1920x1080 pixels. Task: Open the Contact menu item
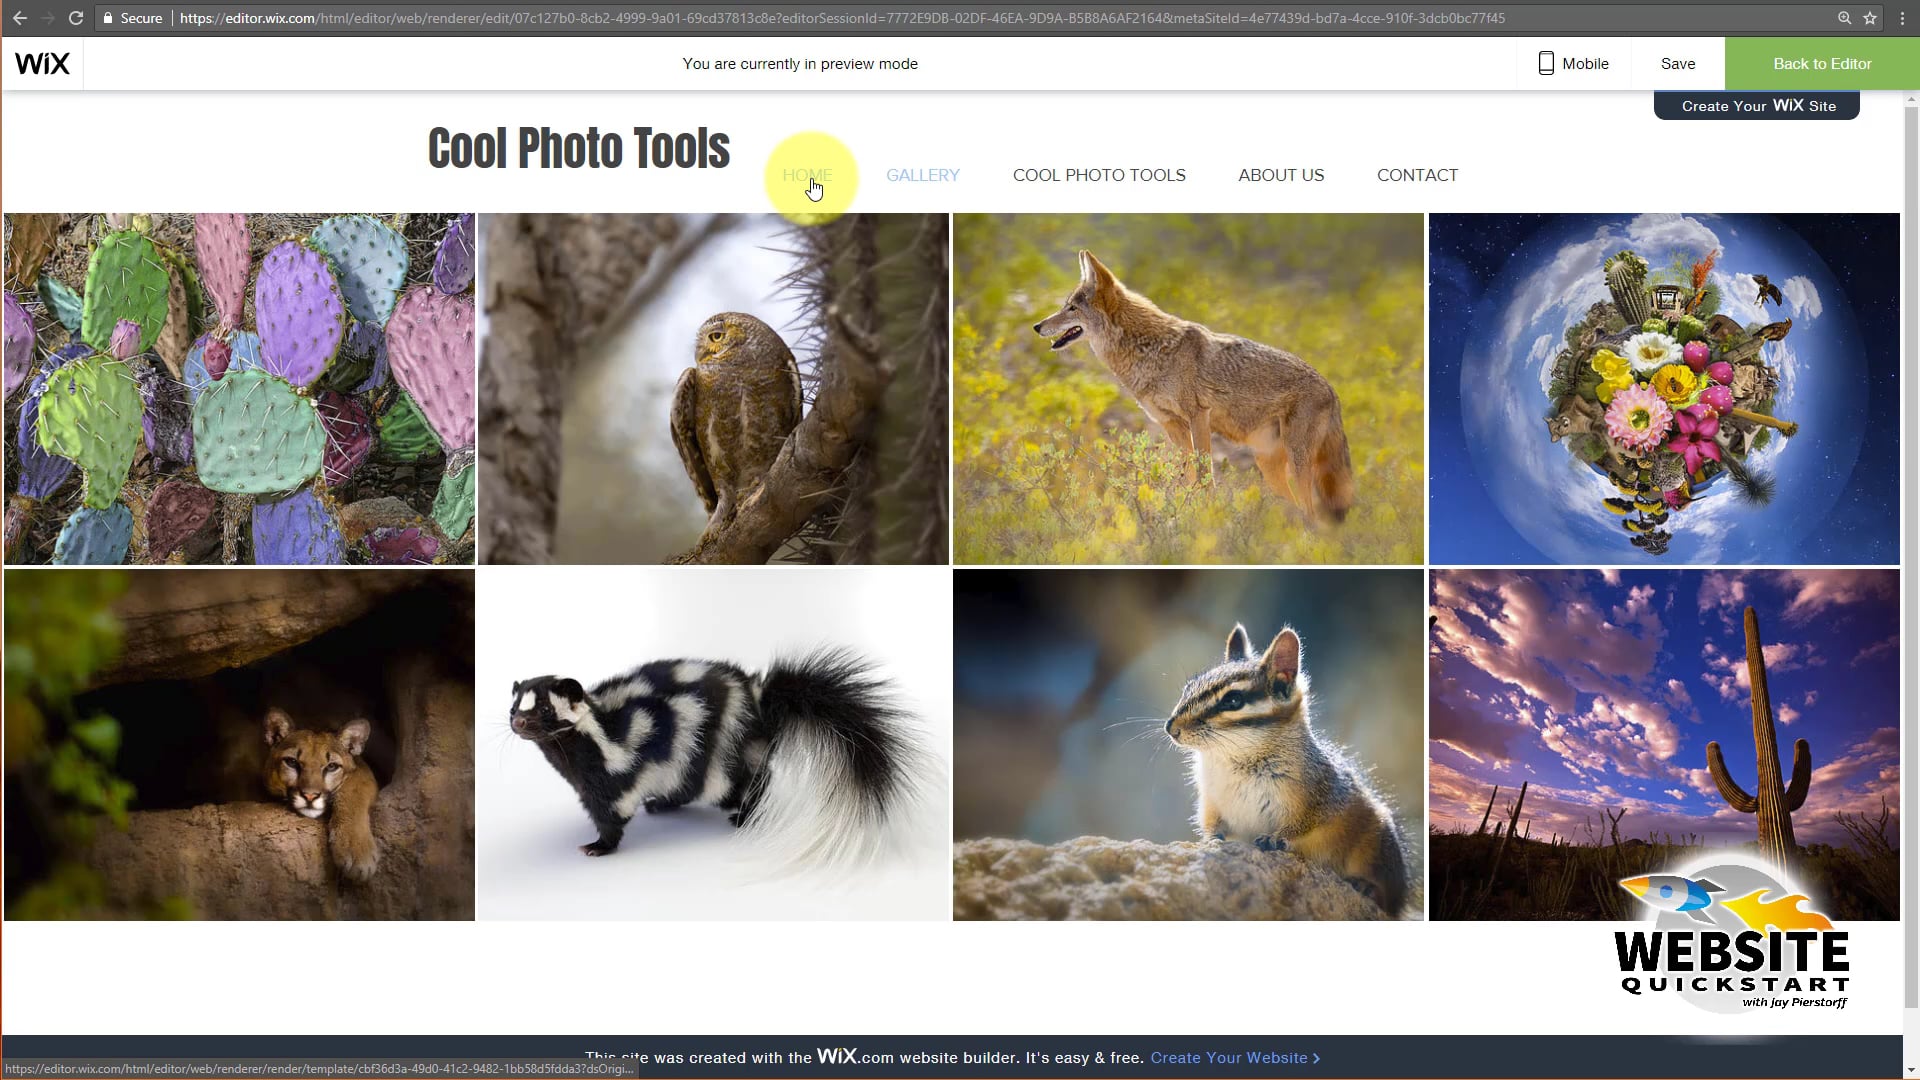pos(1416,175)
